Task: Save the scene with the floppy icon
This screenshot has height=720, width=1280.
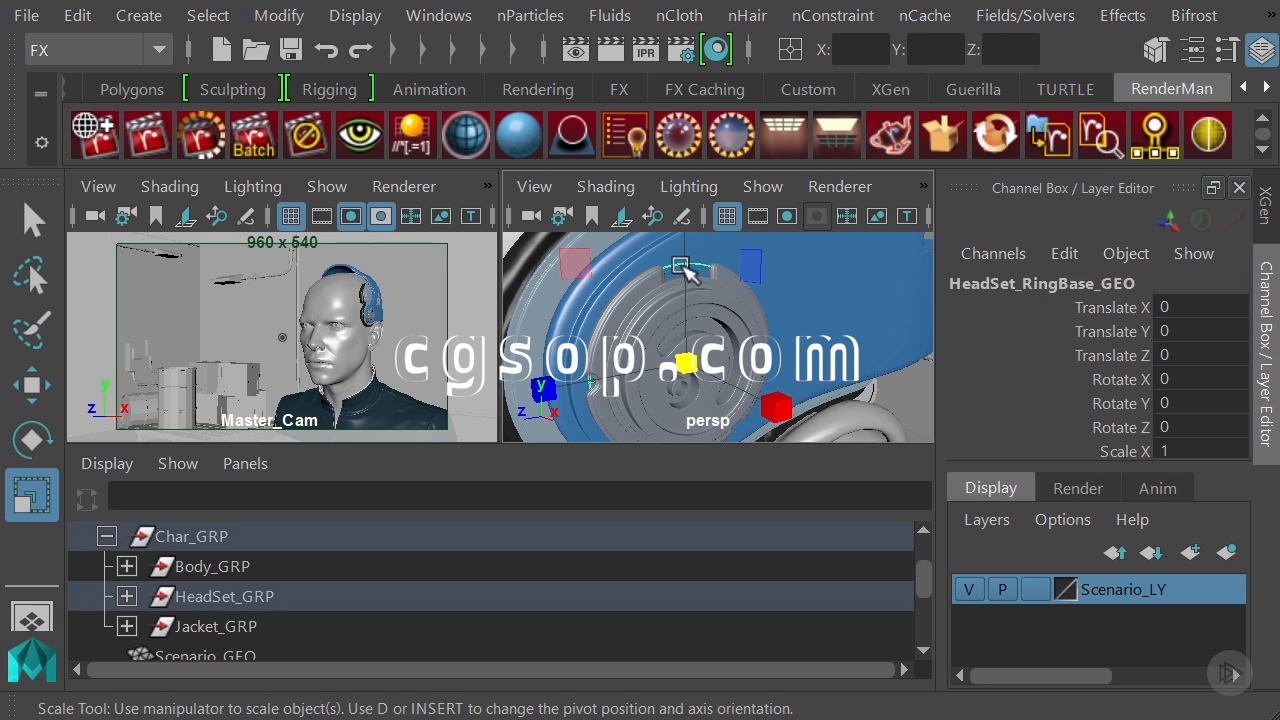Action: (291, 50)
